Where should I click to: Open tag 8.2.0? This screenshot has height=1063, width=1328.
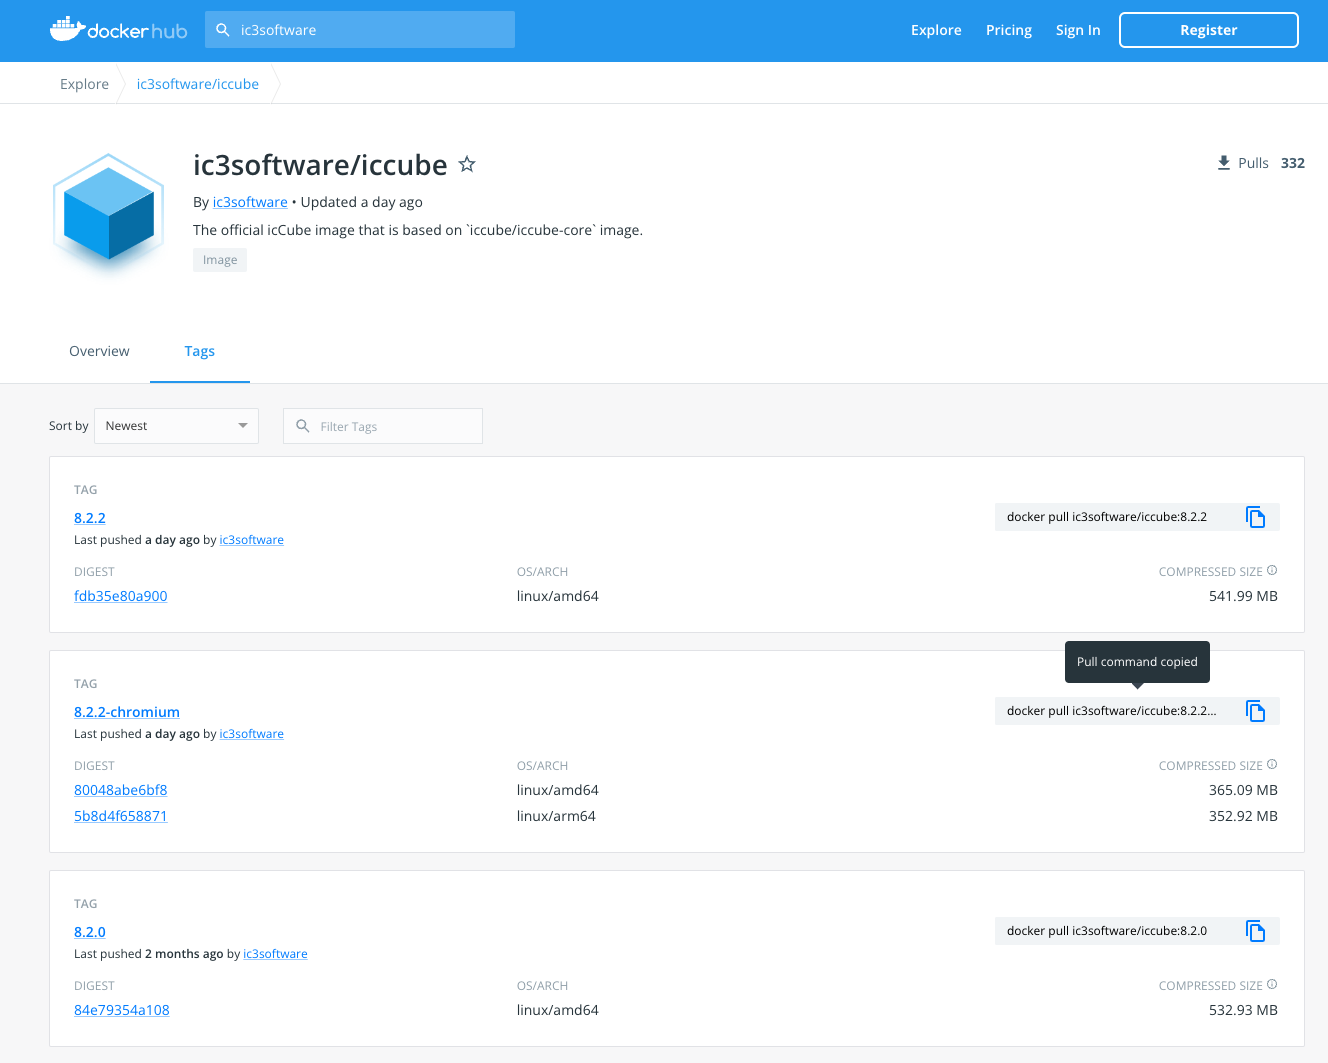pos(90,932)
